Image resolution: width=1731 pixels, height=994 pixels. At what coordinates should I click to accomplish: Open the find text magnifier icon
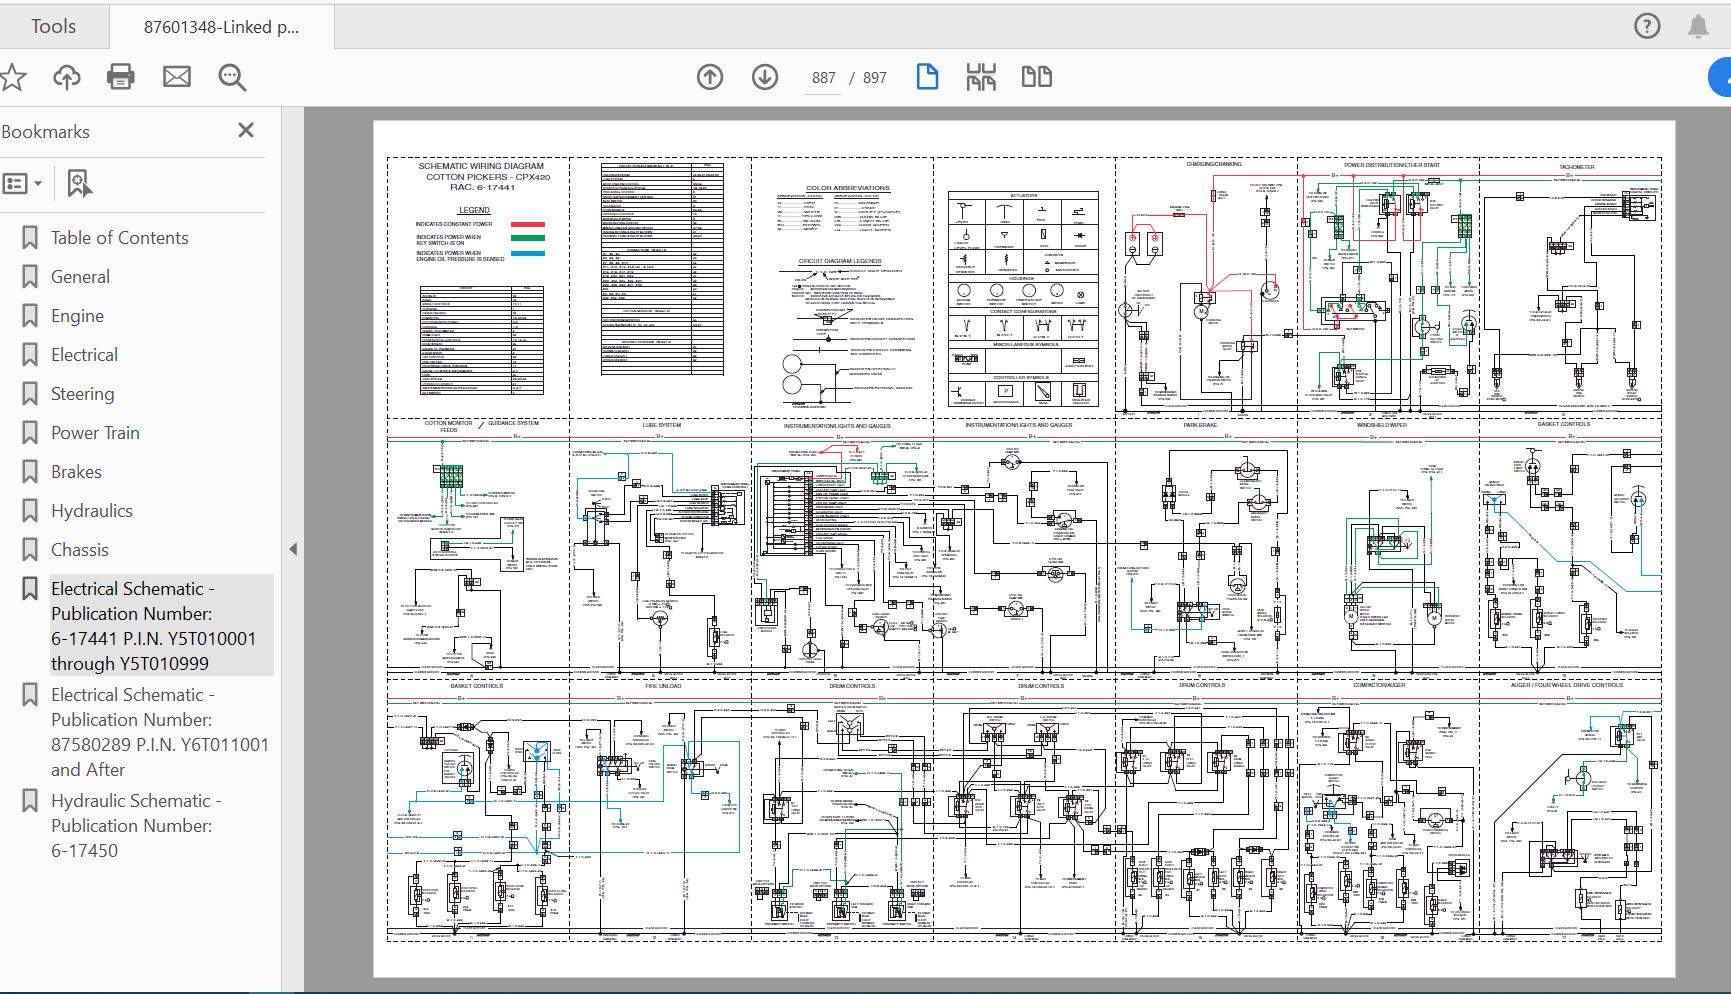pos(232,77)
